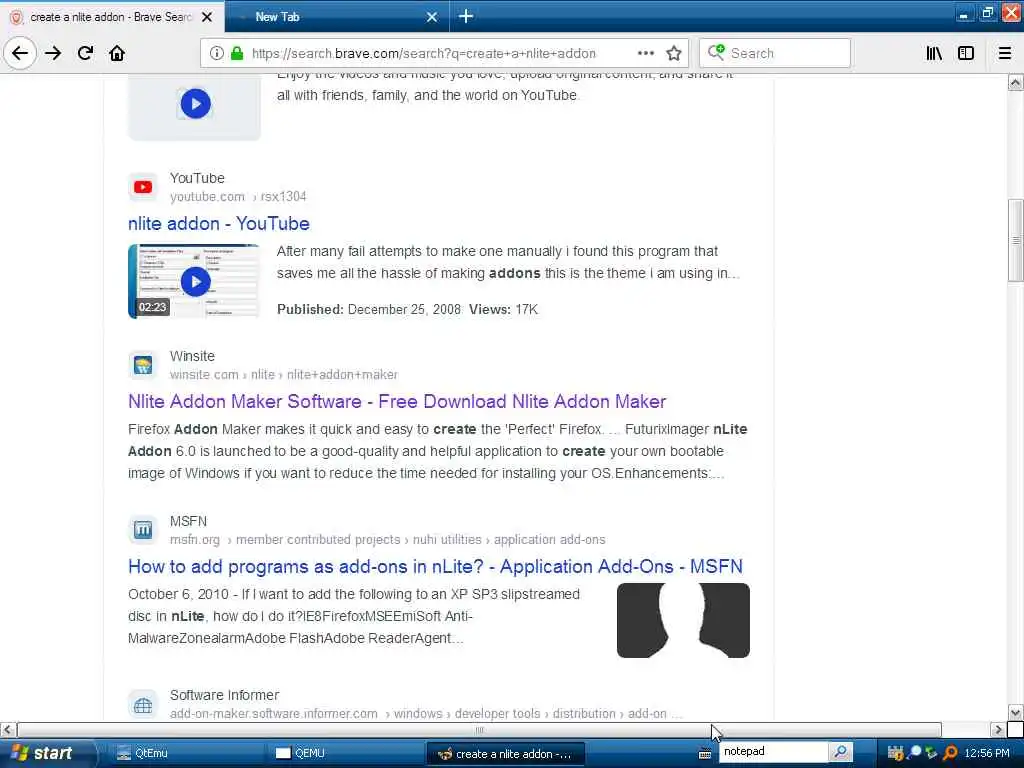Click the vertical scrollbar up arrow
This screenshot has width=1024, height=768.
1016,82
